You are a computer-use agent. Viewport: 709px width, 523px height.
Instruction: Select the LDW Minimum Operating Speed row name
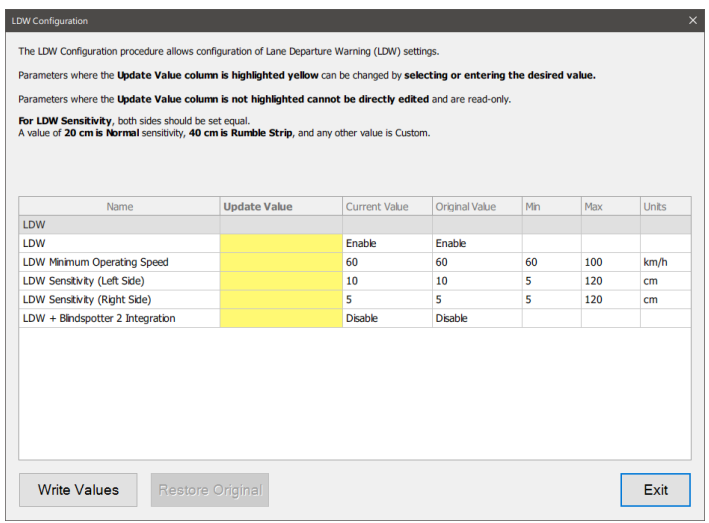click(x=95, y=262)
